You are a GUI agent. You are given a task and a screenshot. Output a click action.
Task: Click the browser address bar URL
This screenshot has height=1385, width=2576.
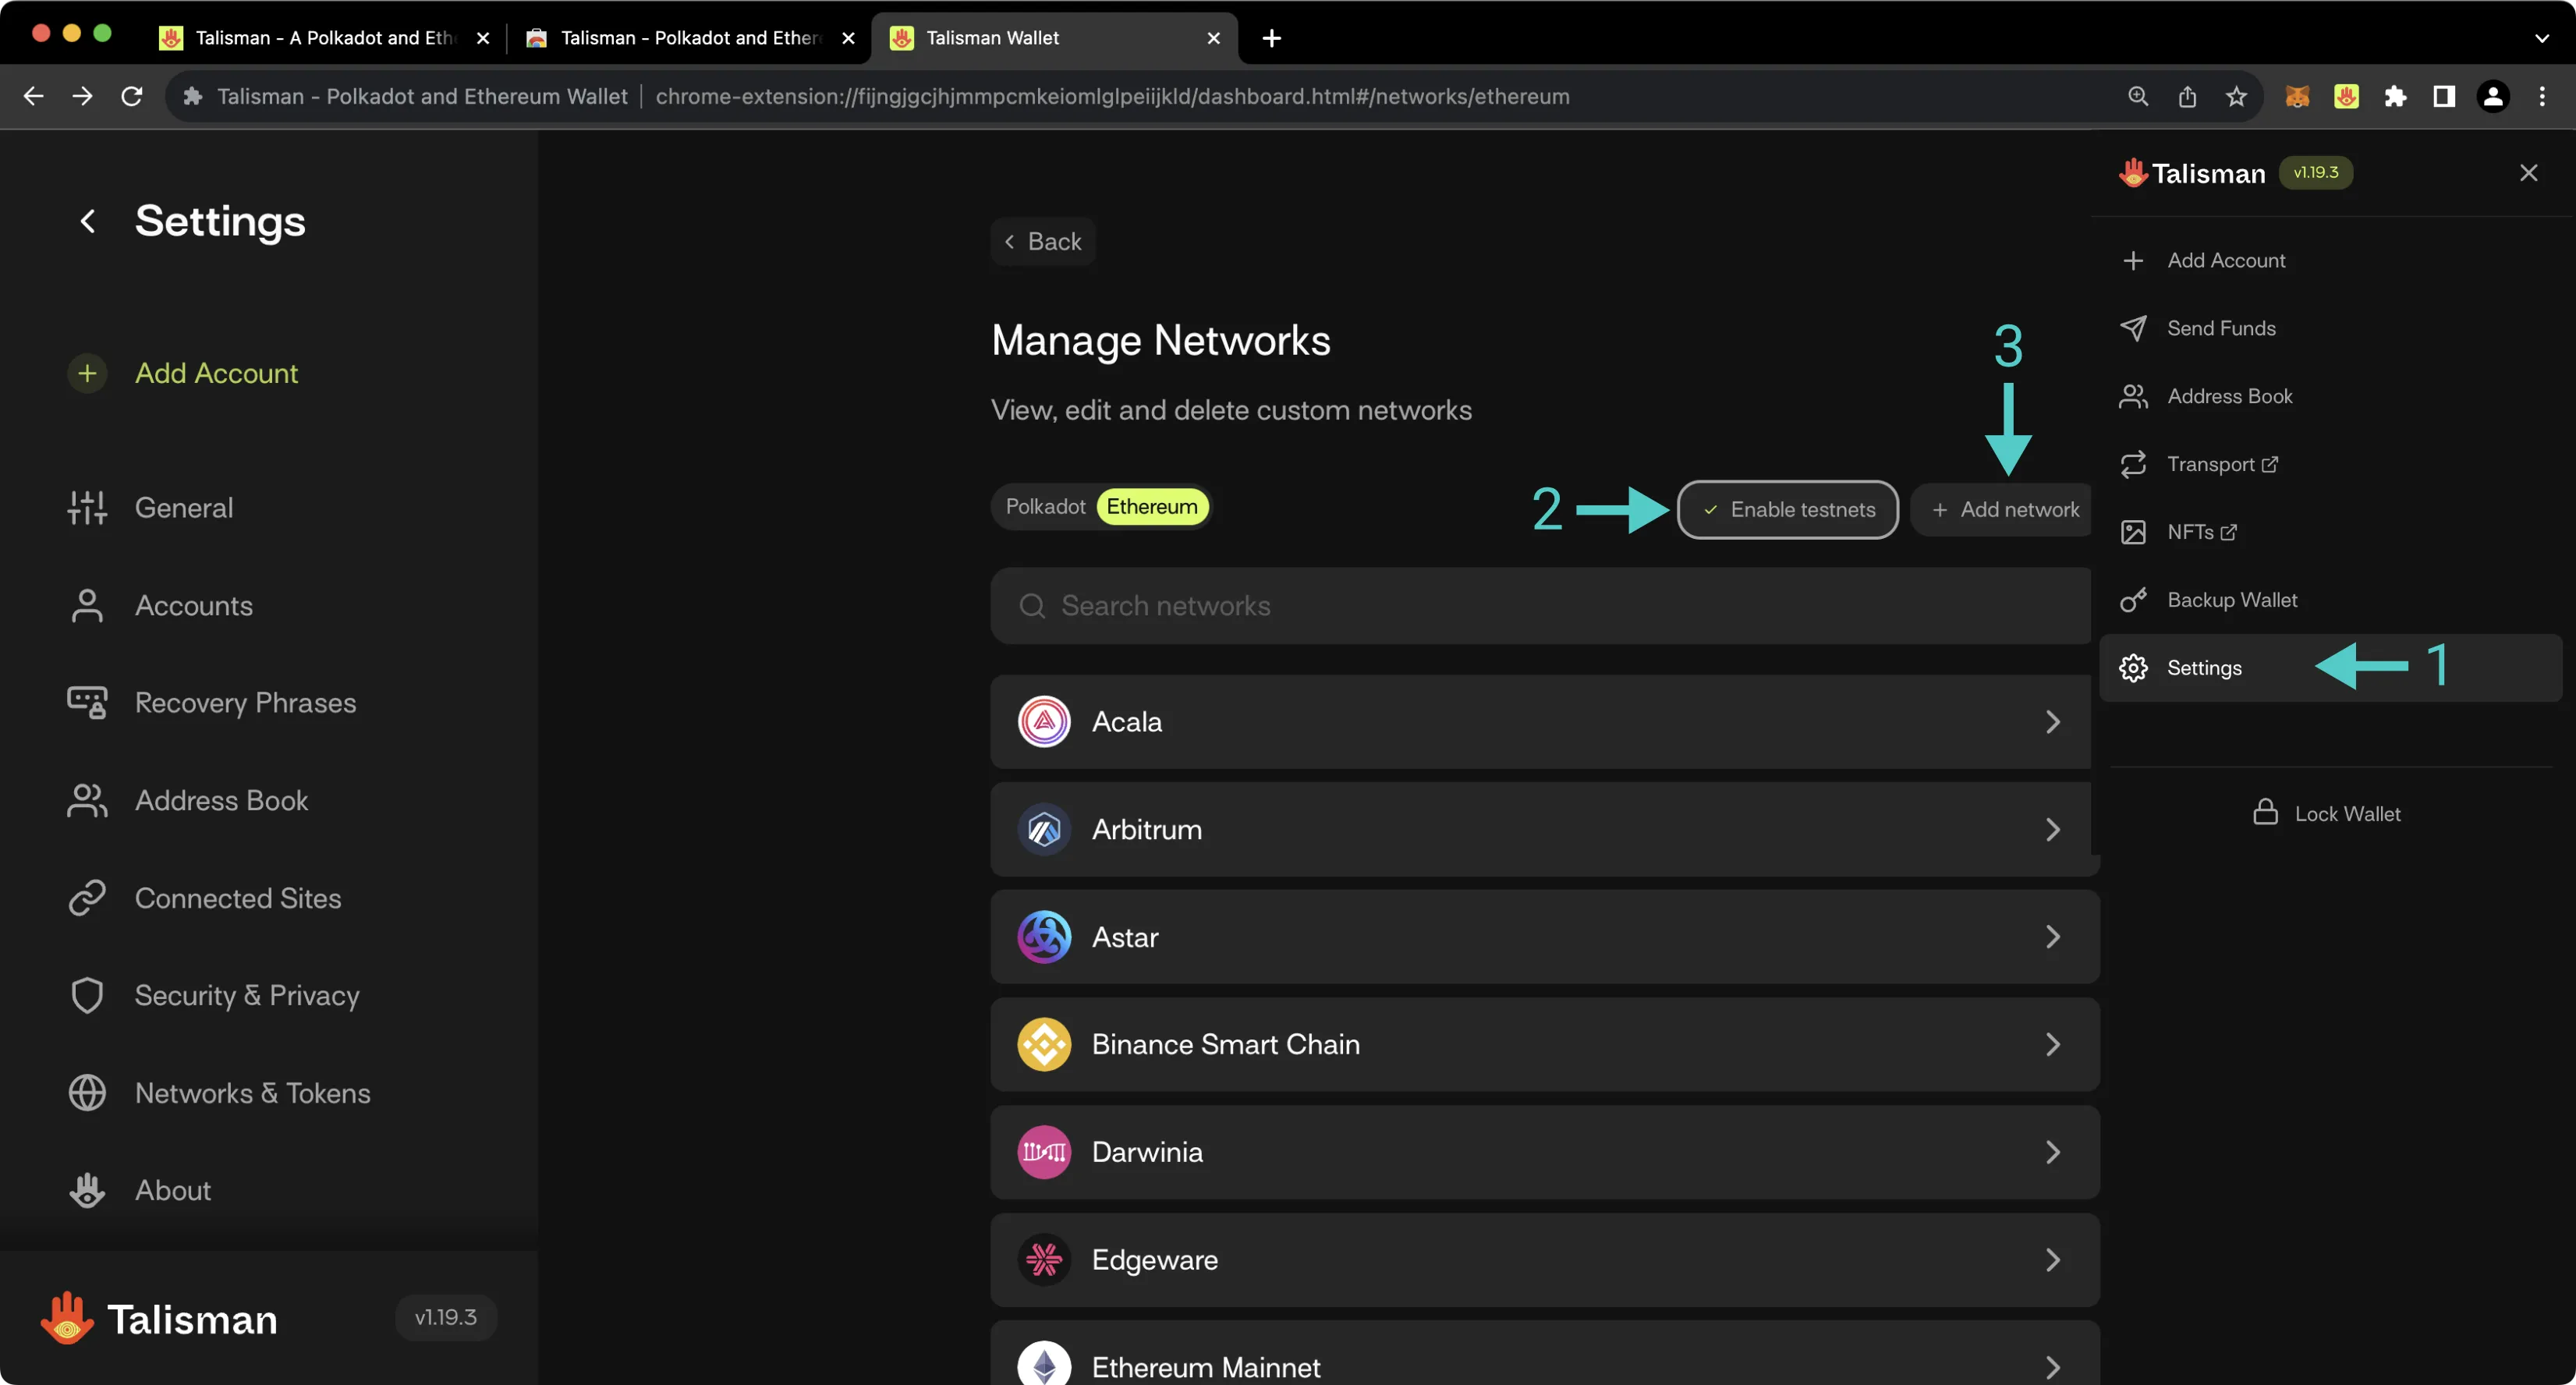click(1112, 96)
